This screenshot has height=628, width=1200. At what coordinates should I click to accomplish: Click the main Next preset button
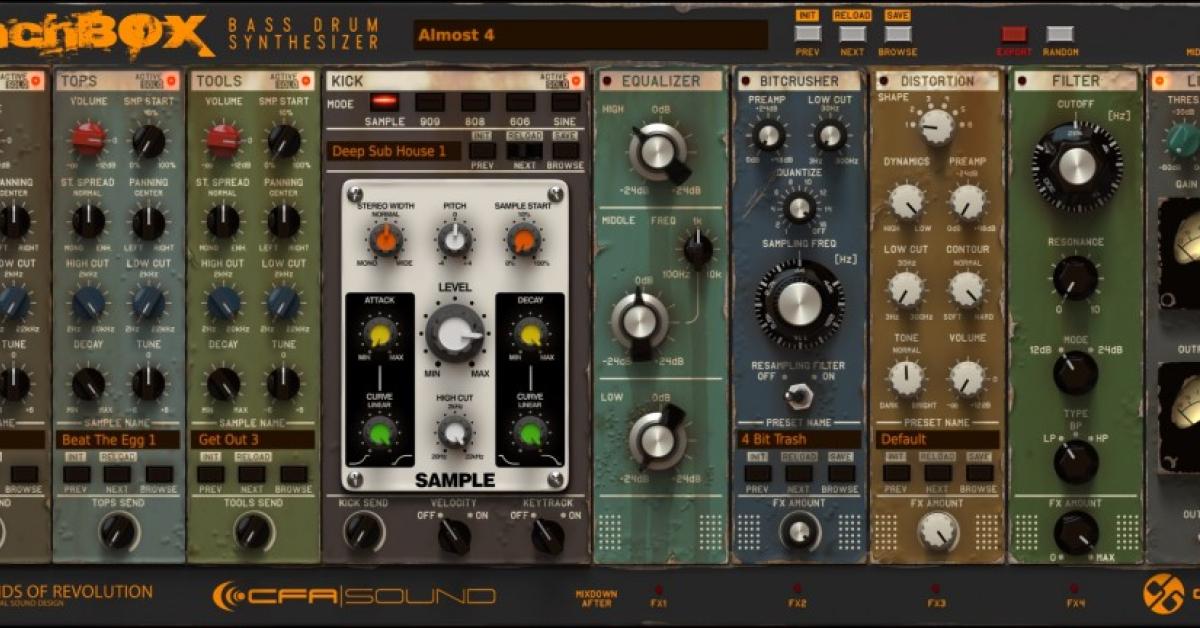[x=852, y=34]
